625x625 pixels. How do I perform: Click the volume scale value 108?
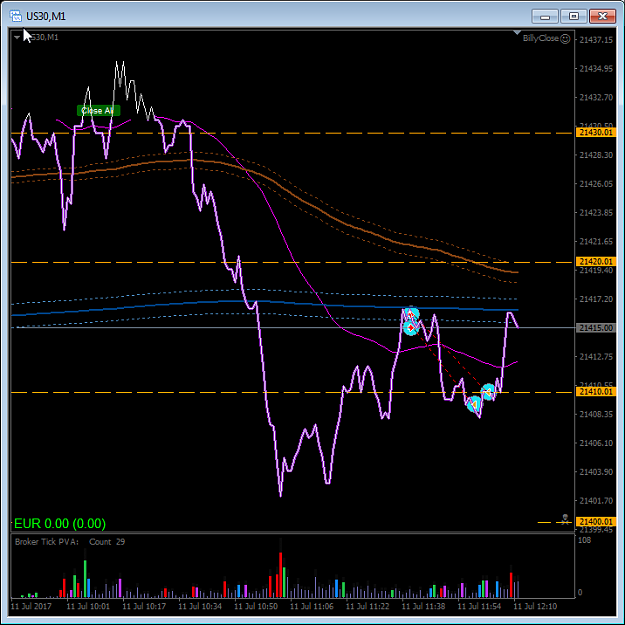(584, 540)
